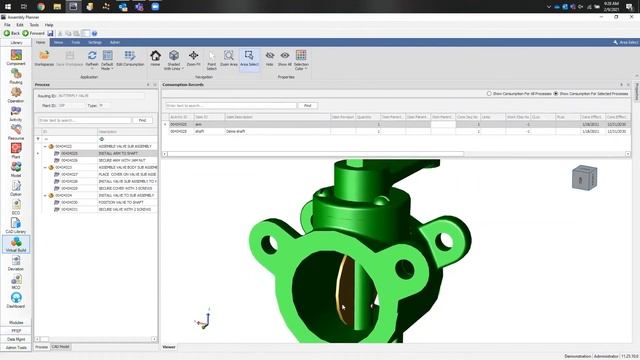This screenshot has height=360, width=640.
Task: Switch to the Process bottom tab
Action: pyautogui.click(x=41, y=347)
